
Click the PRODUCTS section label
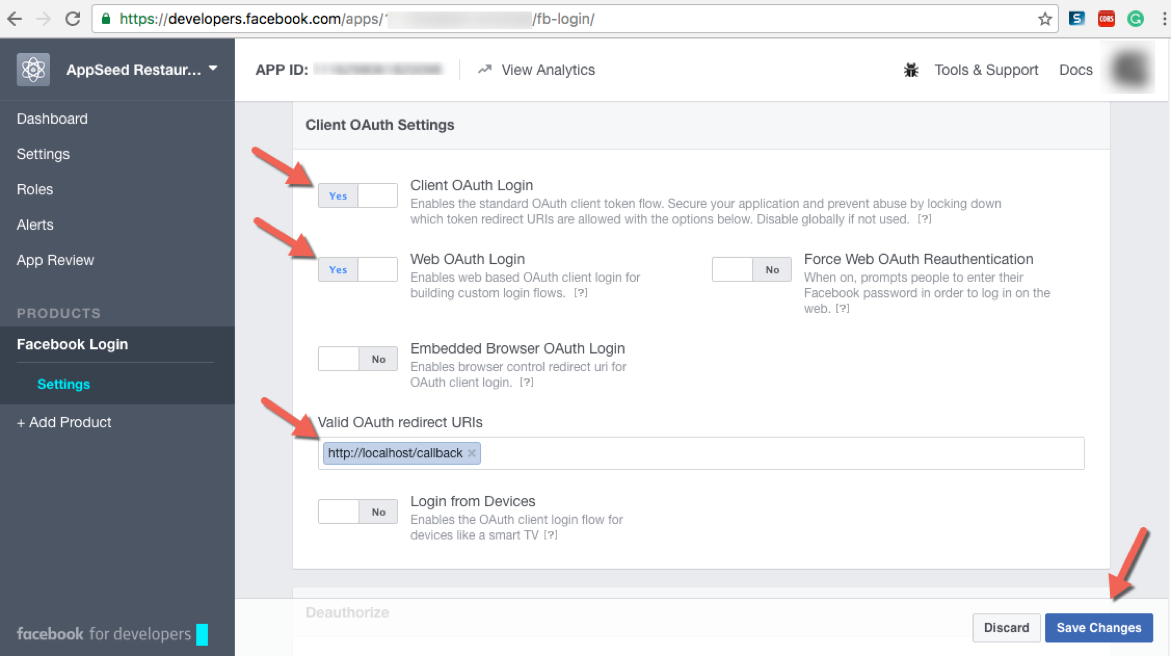coord(59,313)
